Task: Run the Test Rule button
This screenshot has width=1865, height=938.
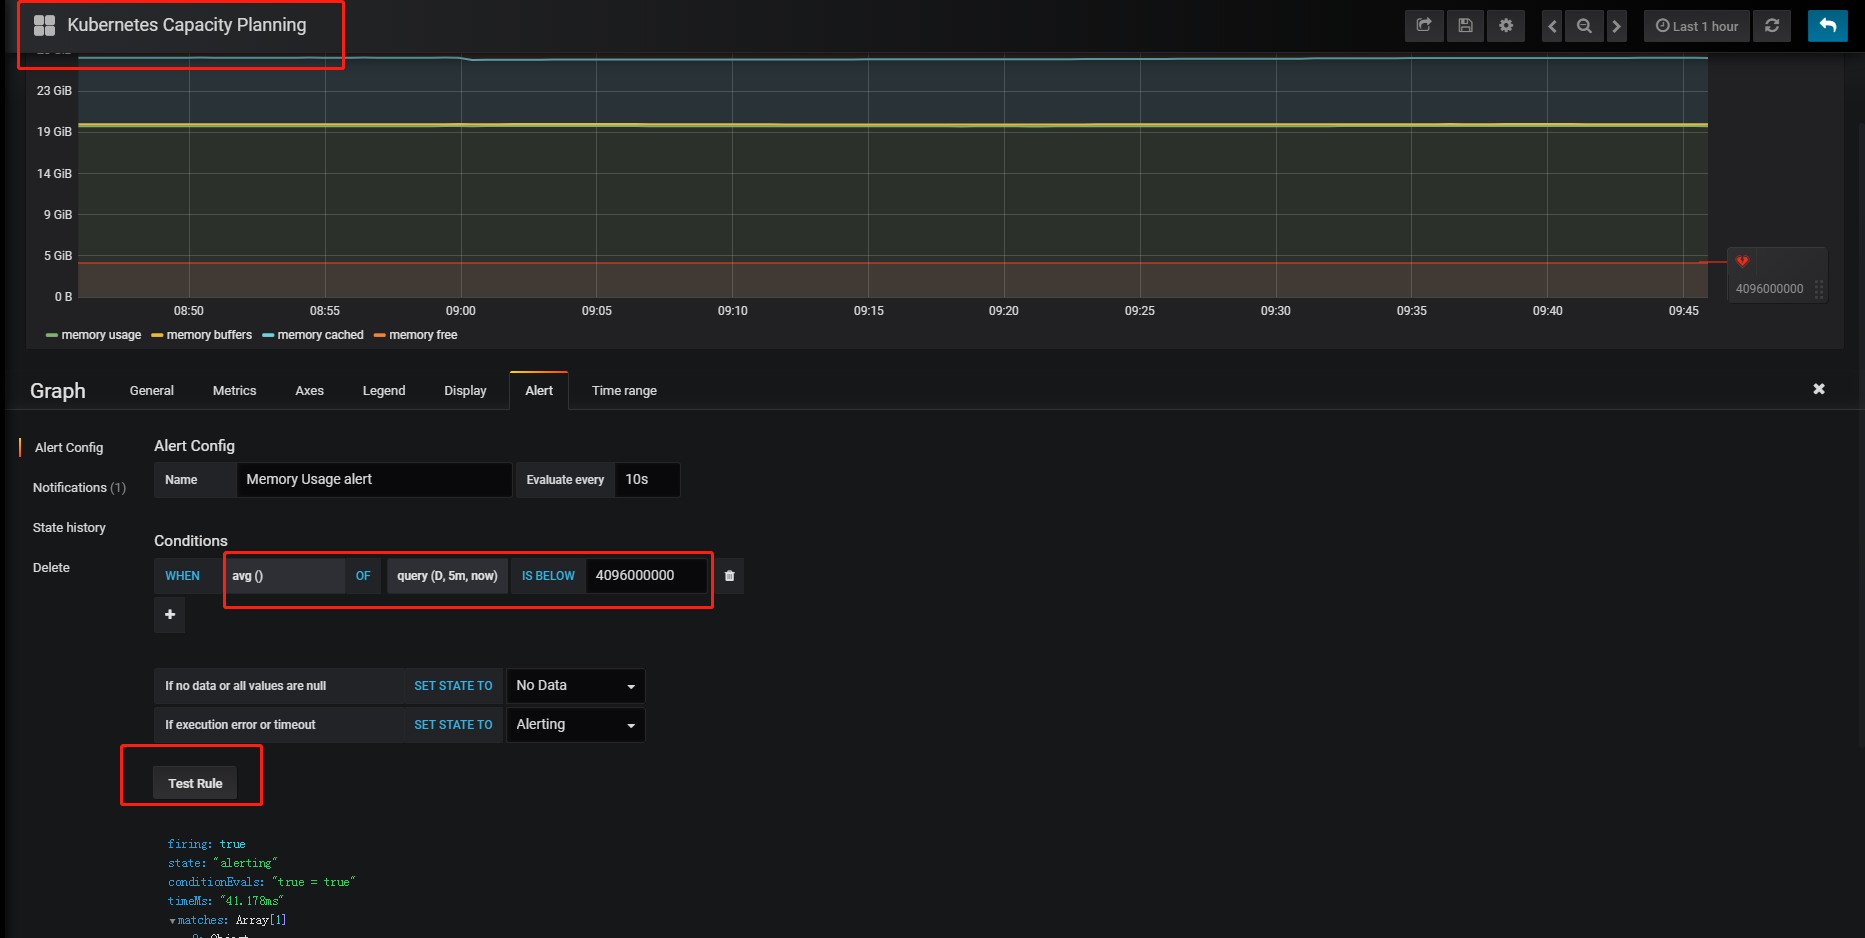Action: [195, 784]
